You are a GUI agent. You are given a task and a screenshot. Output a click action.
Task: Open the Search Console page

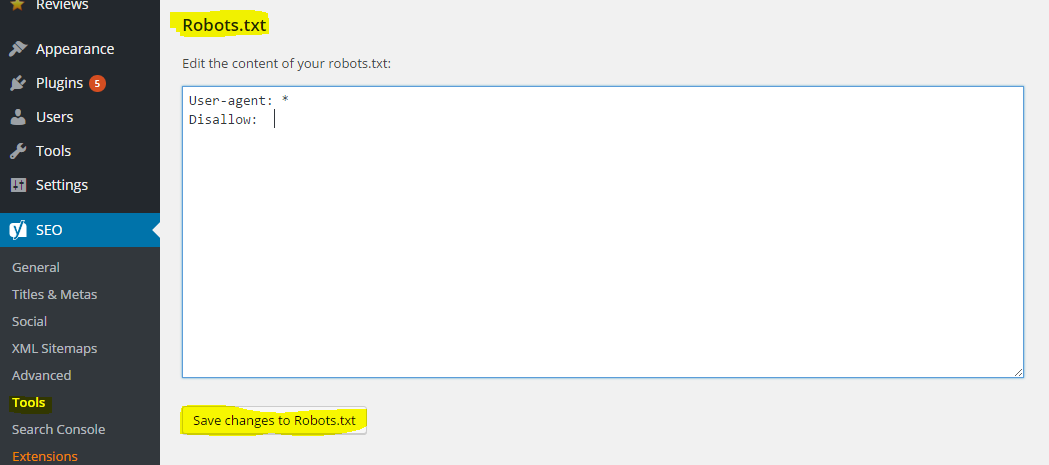(58, 429)
